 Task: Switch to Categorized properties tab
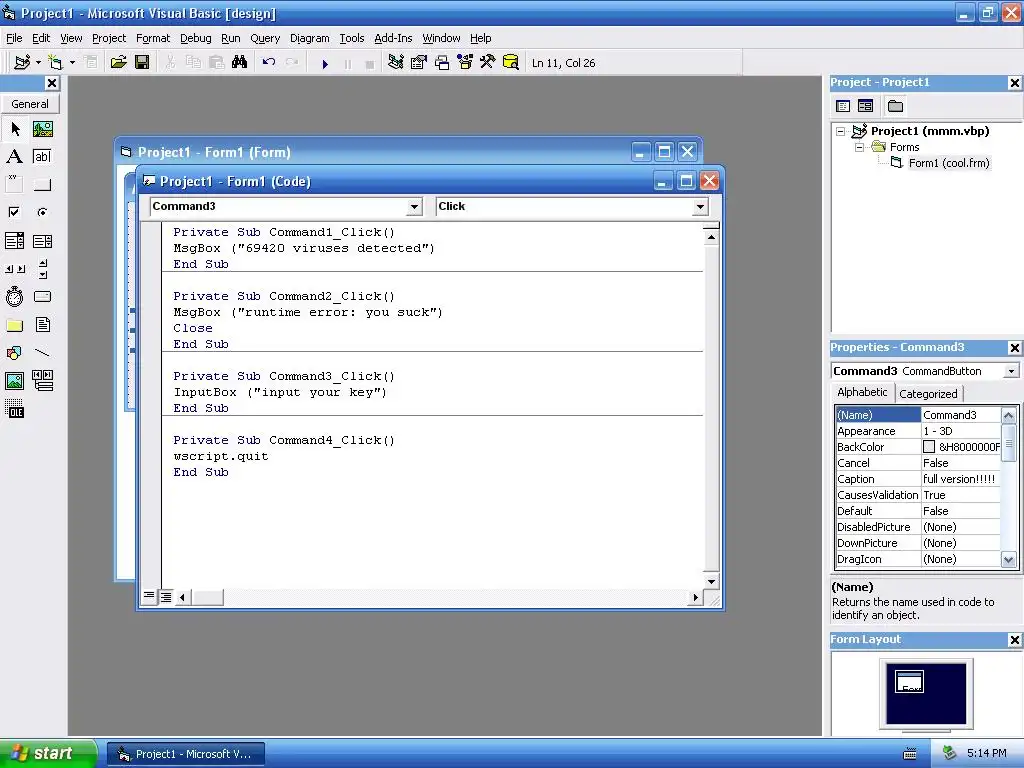[x=928, y=394]
